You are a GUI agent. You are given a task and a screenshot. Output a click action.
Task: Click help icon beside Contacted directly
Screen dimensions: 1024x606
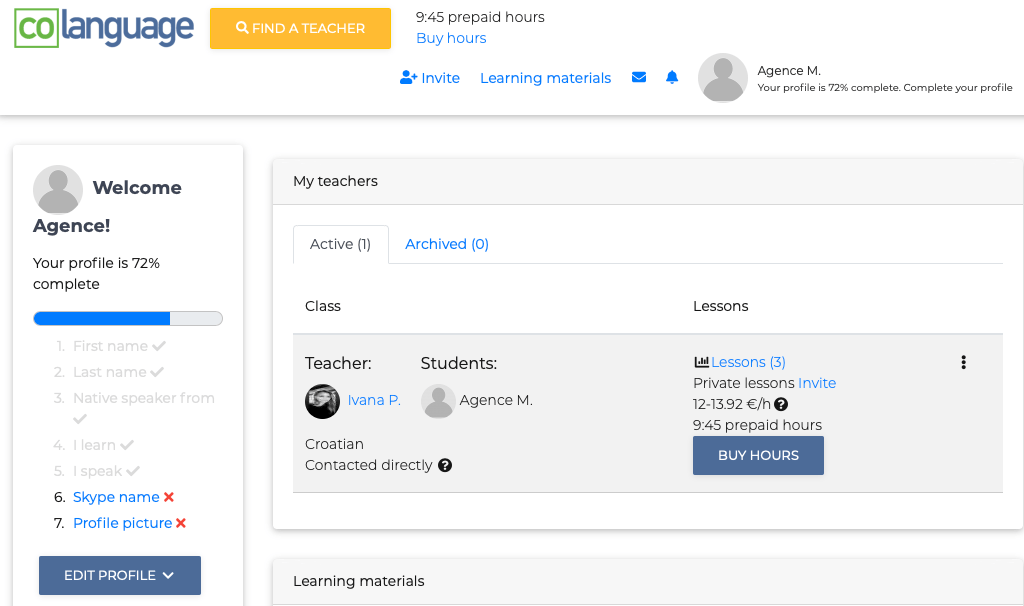coord(445,465)
